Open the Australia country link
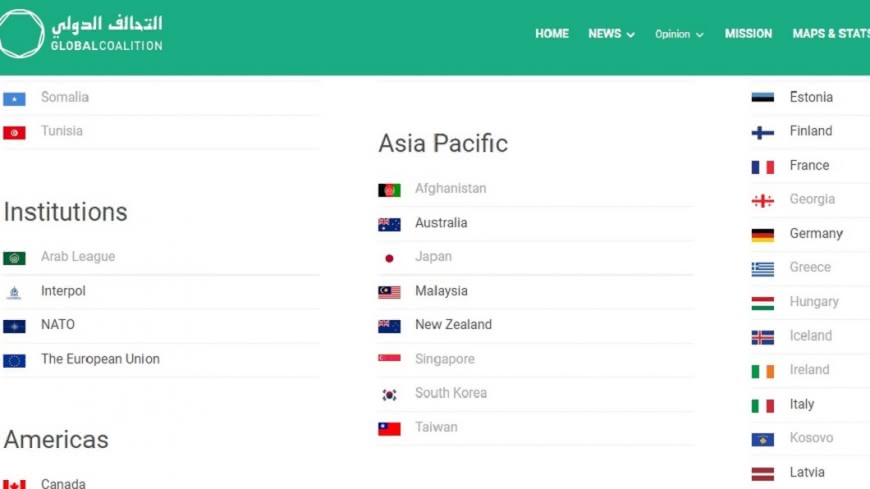The height and width of the screenshot is (489, 870). [441, 223]
